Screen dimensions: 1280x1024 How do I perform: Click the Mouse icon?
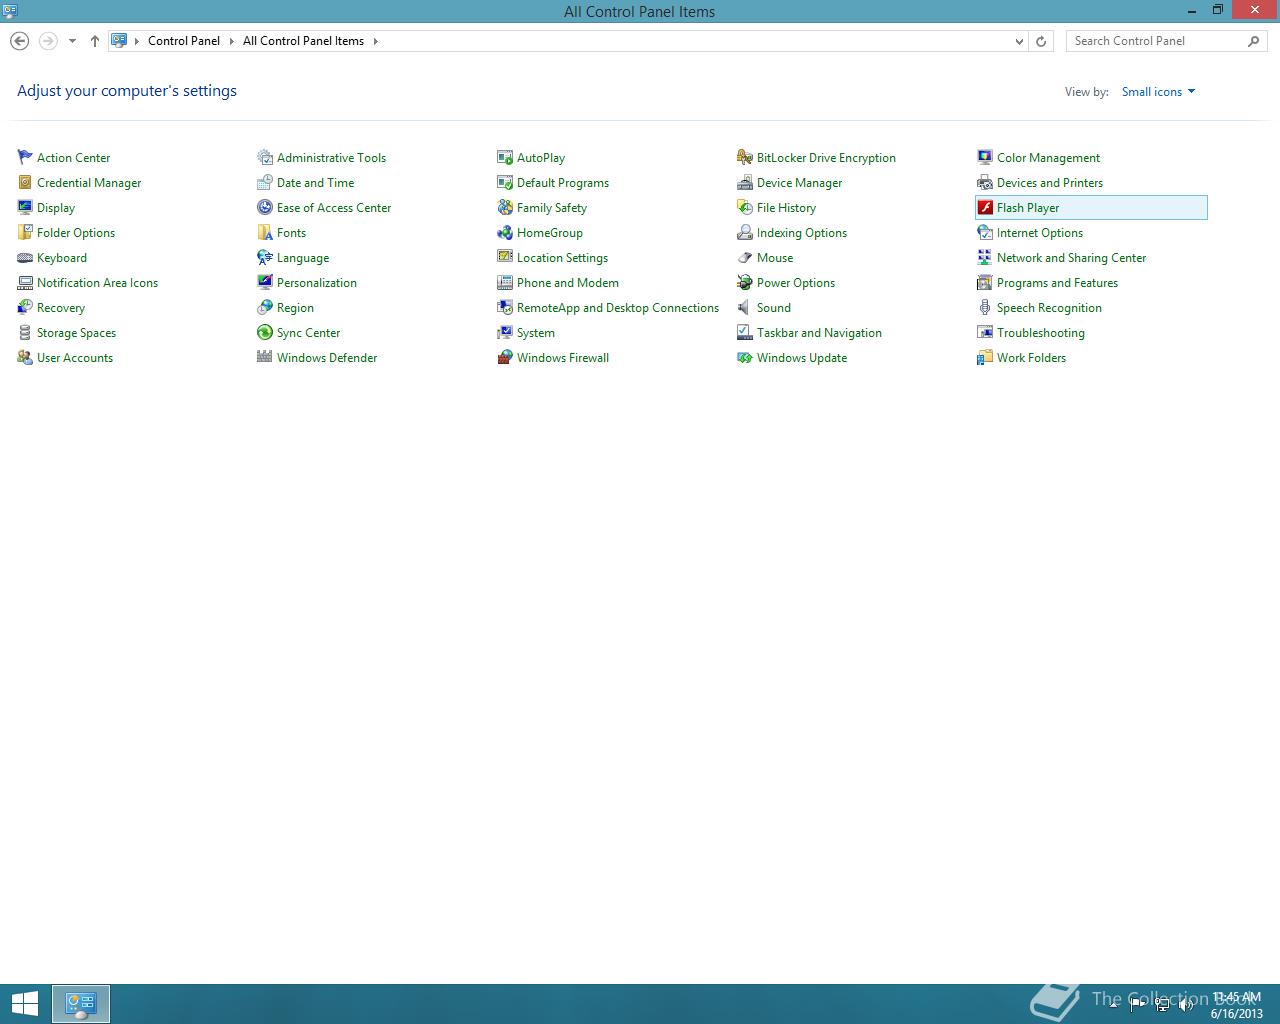pyautogui.click(x=745, y=257)
